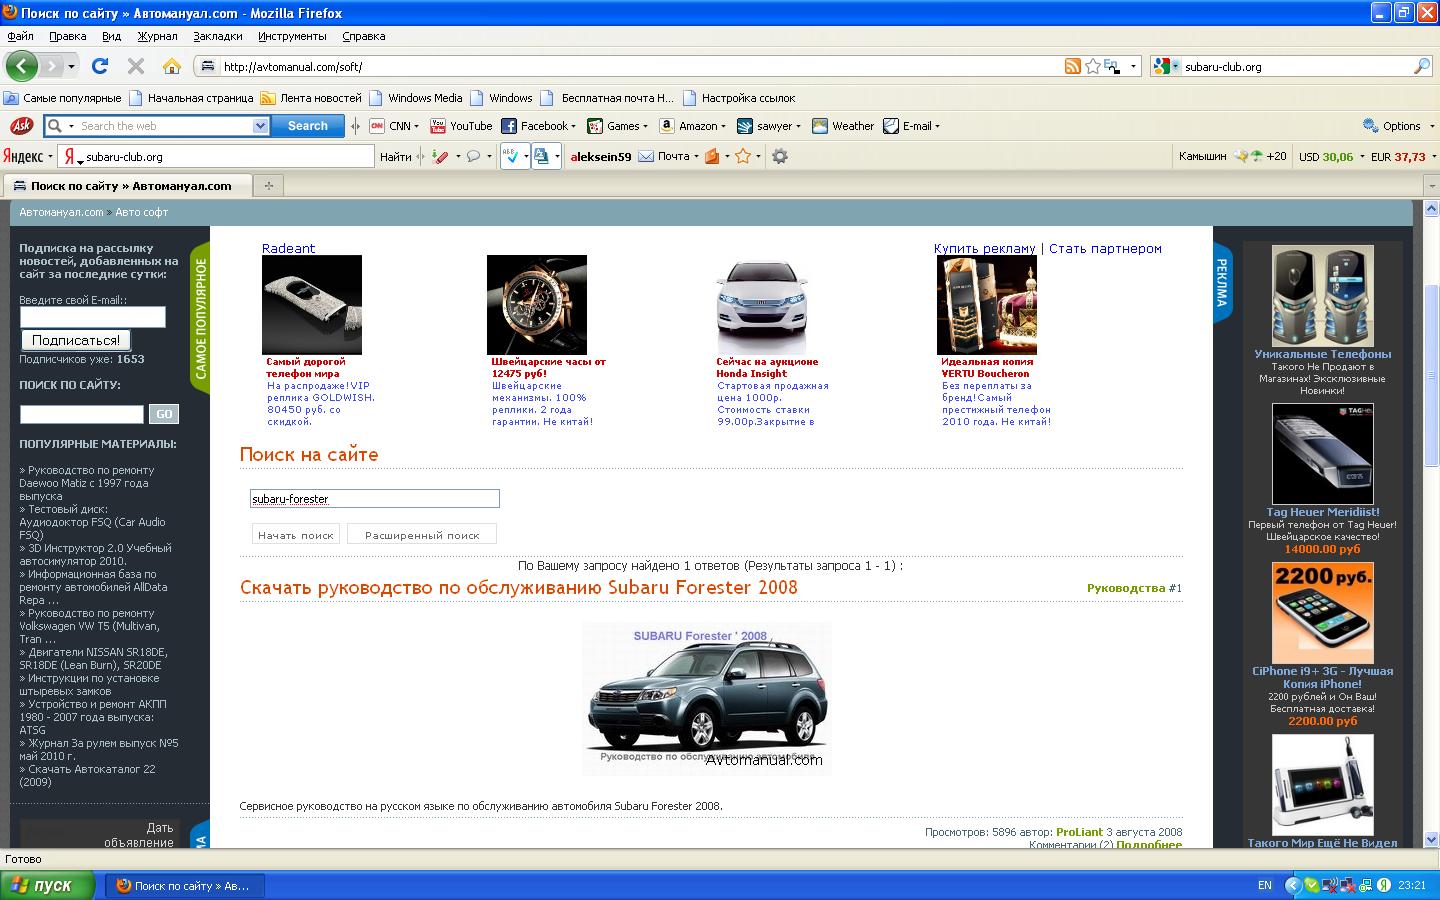Expand the Facebook toolbar dropdown arrow
1440x900 pixels.
pos(574,127)
